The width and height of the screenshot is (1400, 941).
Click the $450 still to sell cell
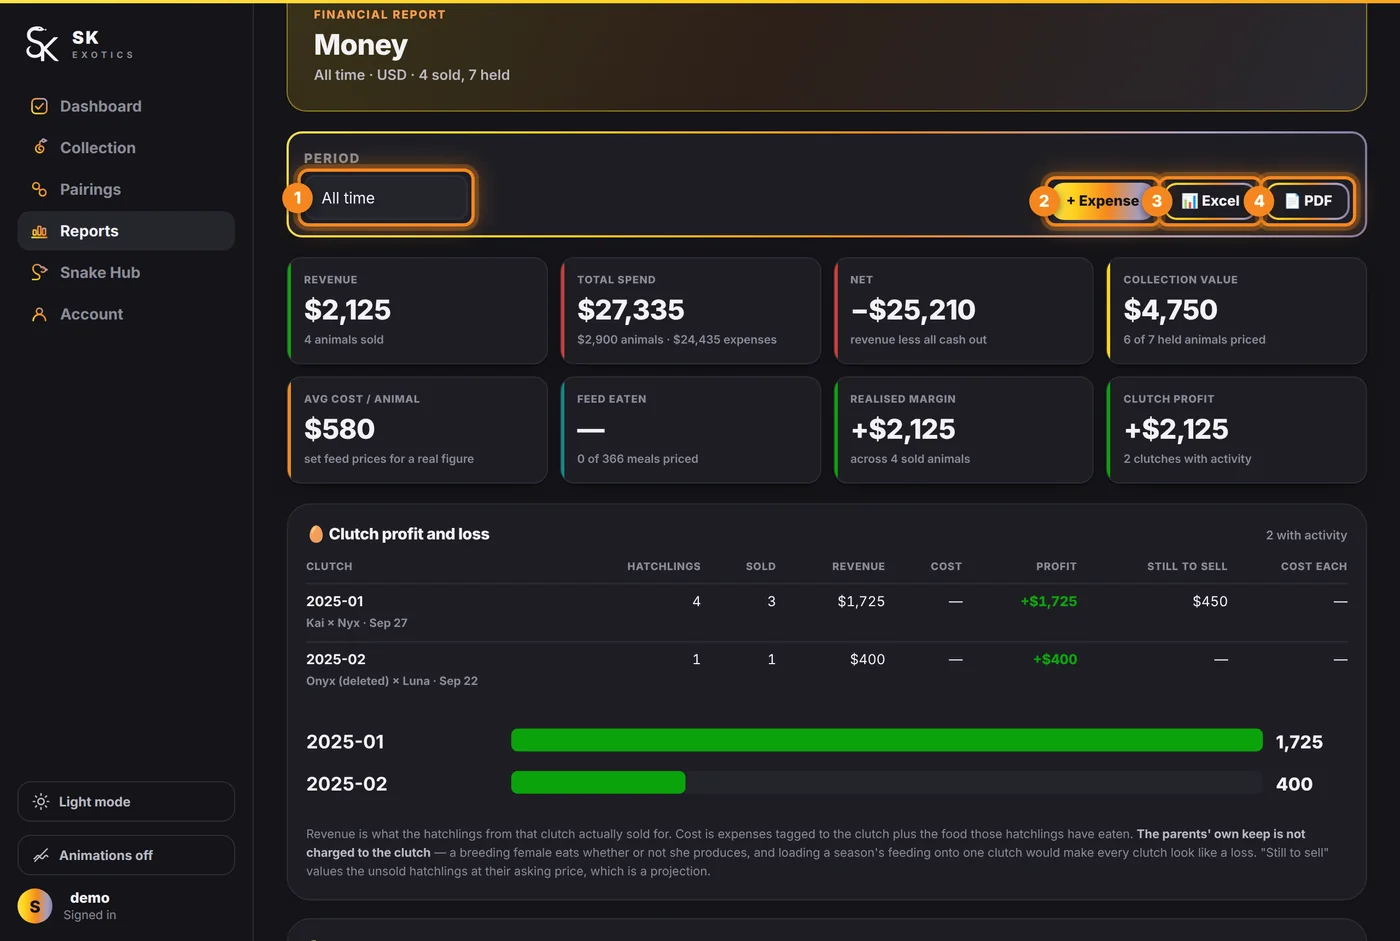pyautogui.click(x=1210, y=601)
